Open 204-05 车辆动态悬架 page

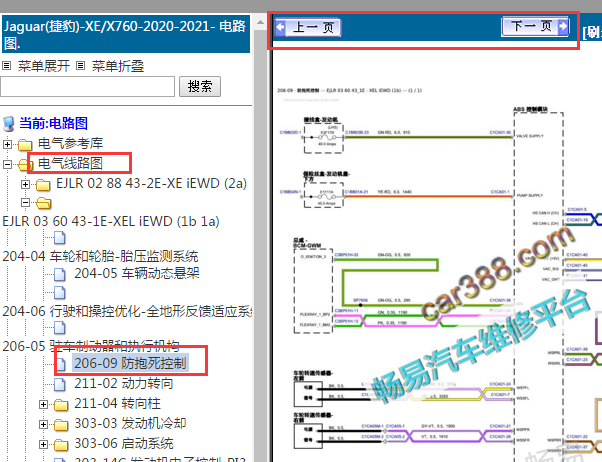(x=137, y=273)
